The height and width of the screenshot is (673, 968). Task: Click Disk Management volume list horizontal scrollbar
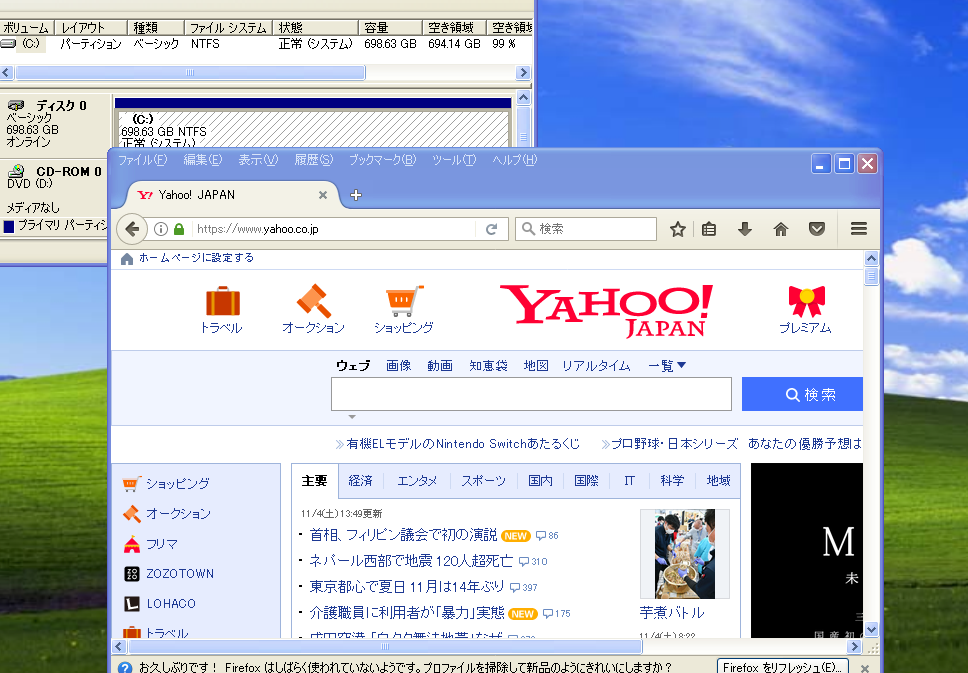pyautogui.click(x=190, y=73)
